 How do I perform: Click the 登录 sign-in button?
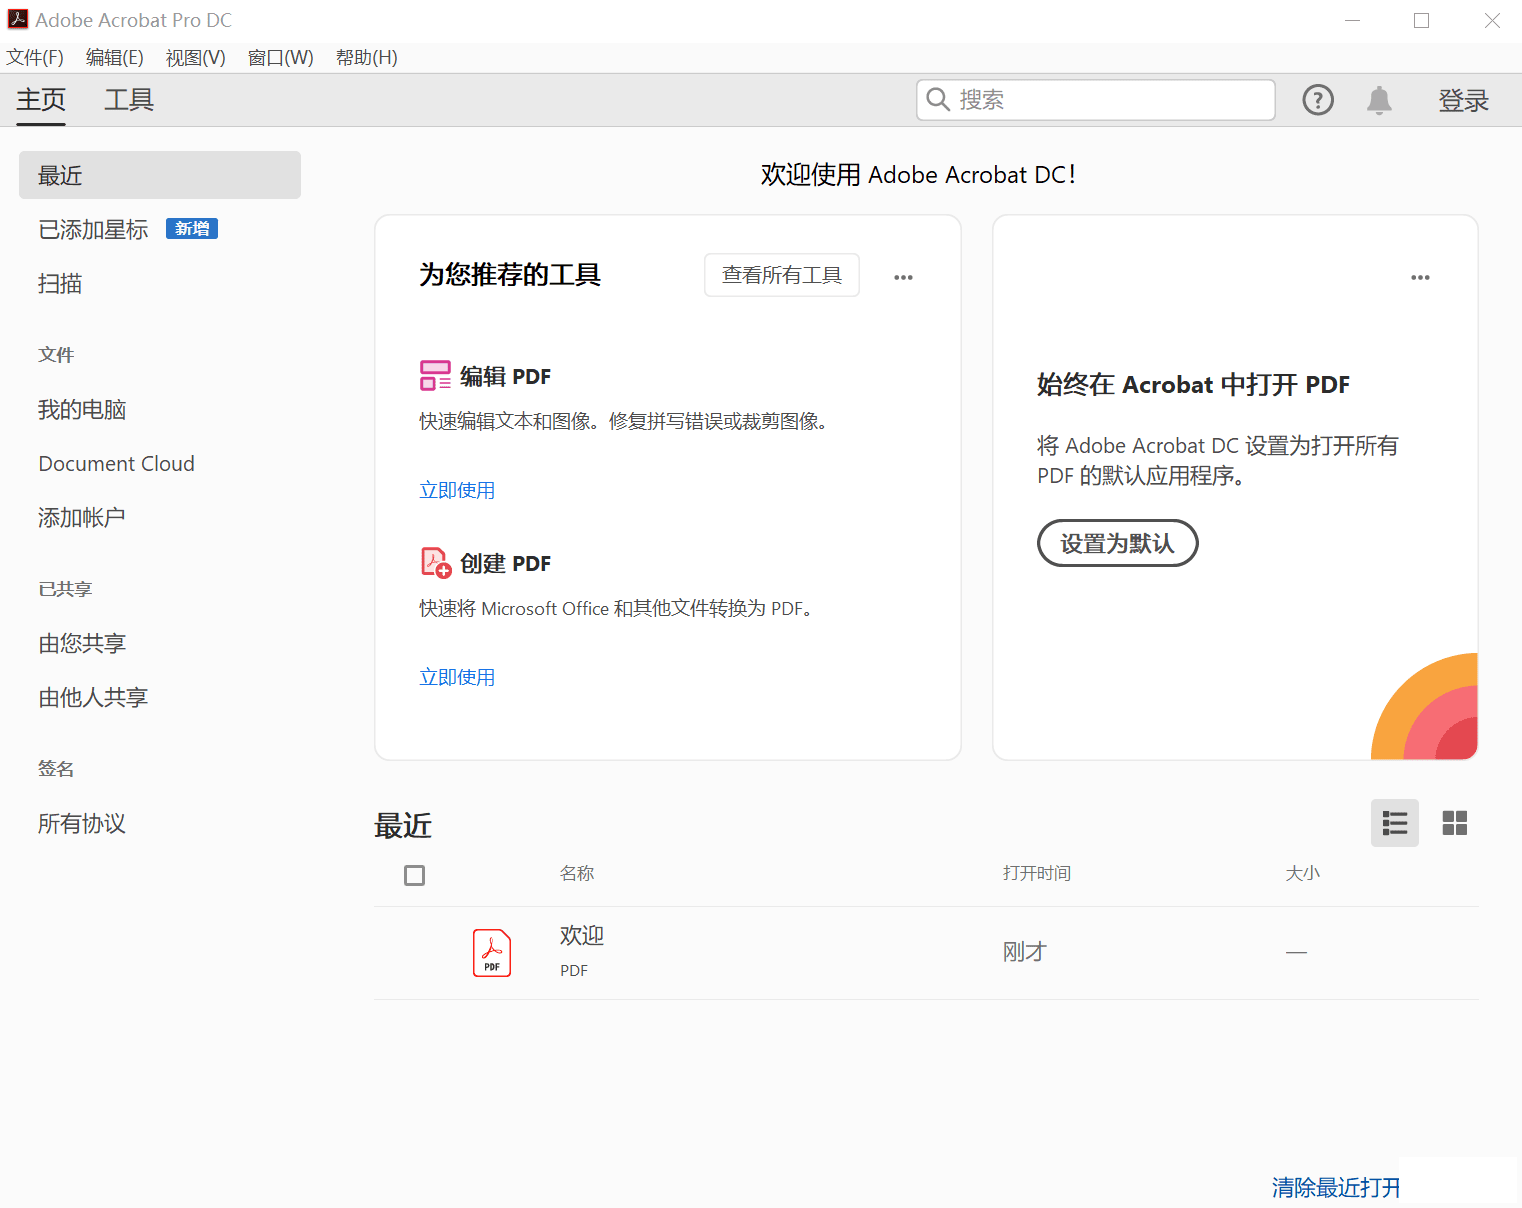click(1464, 100)
